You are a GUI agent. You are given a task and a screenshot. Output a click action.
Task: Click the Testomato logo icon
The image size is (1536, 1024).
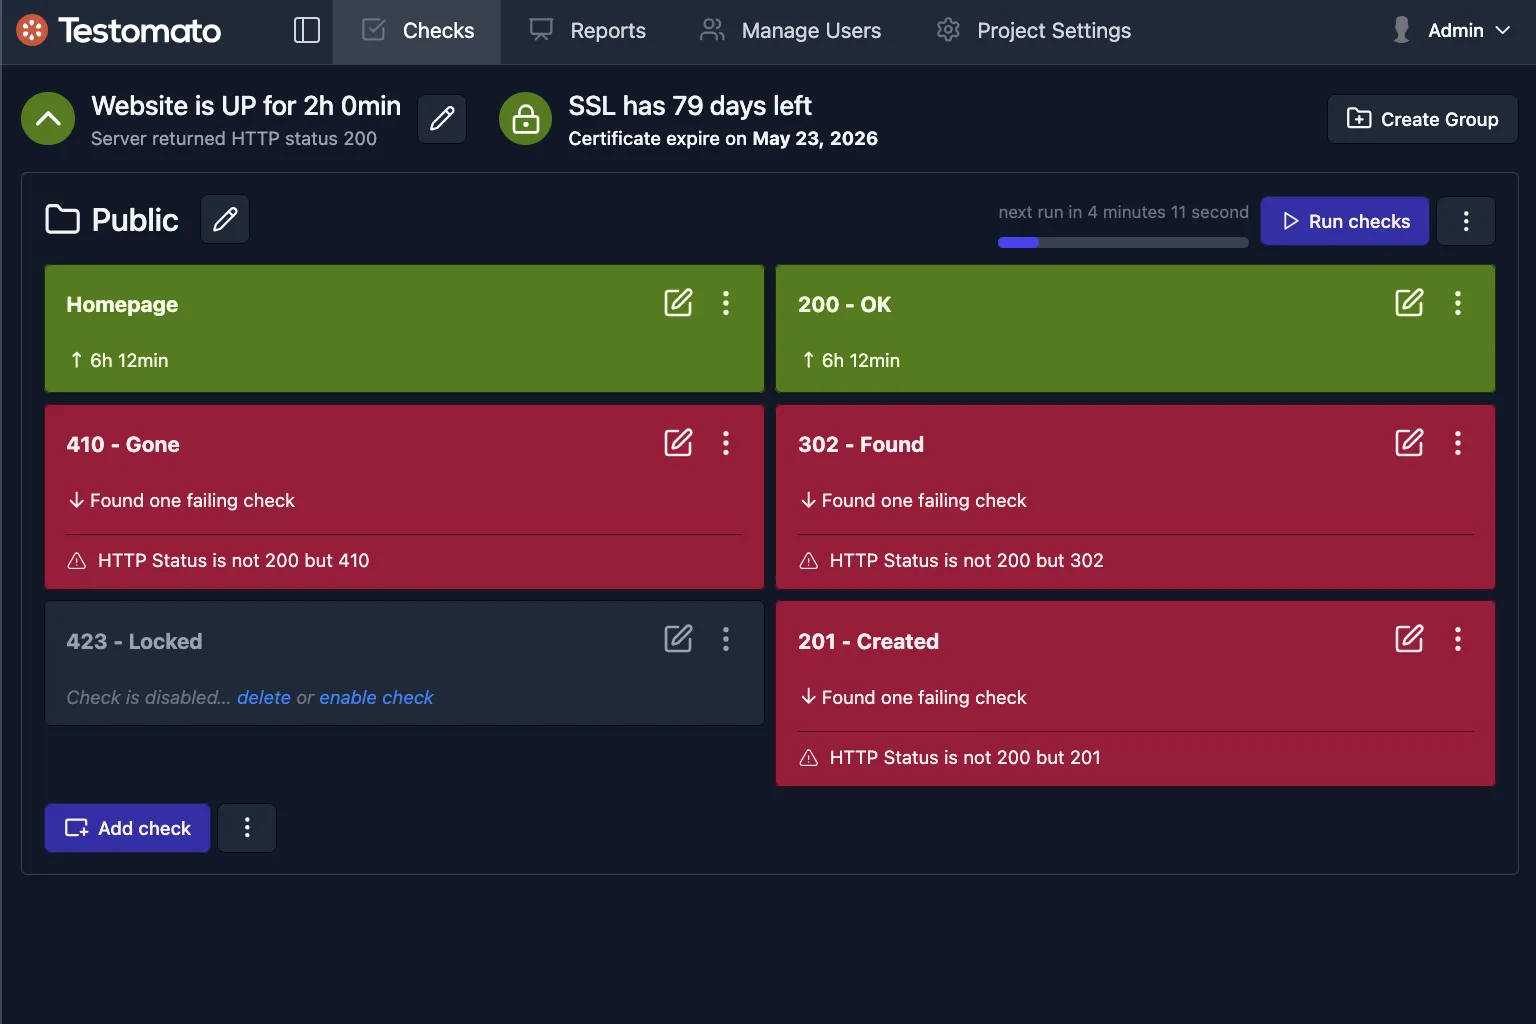[30, 30]
